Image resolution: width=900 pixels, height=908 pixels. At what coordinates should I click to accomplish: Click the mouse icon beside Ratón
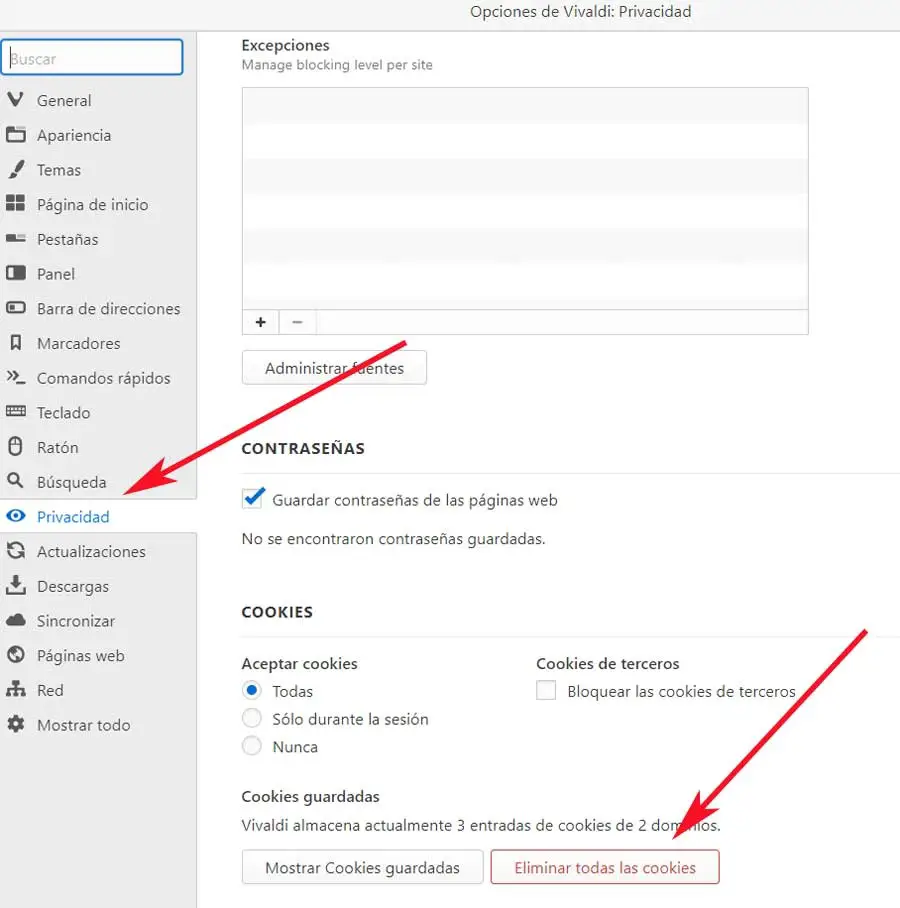[16, 446]
